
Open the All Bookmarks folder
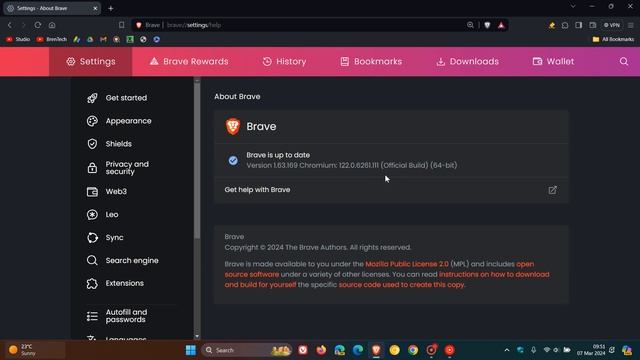pos(613,39)
